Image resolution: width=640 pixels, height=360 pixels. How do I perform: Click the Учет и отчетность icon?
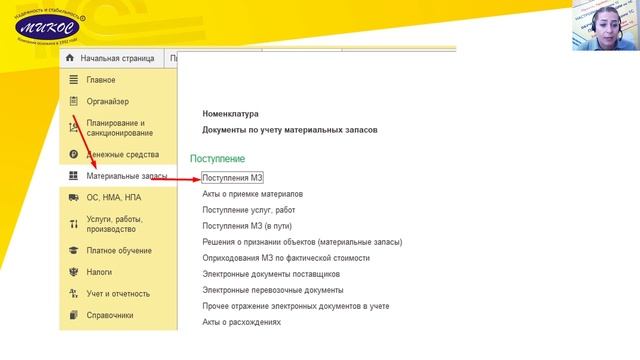tap(73, 293)
